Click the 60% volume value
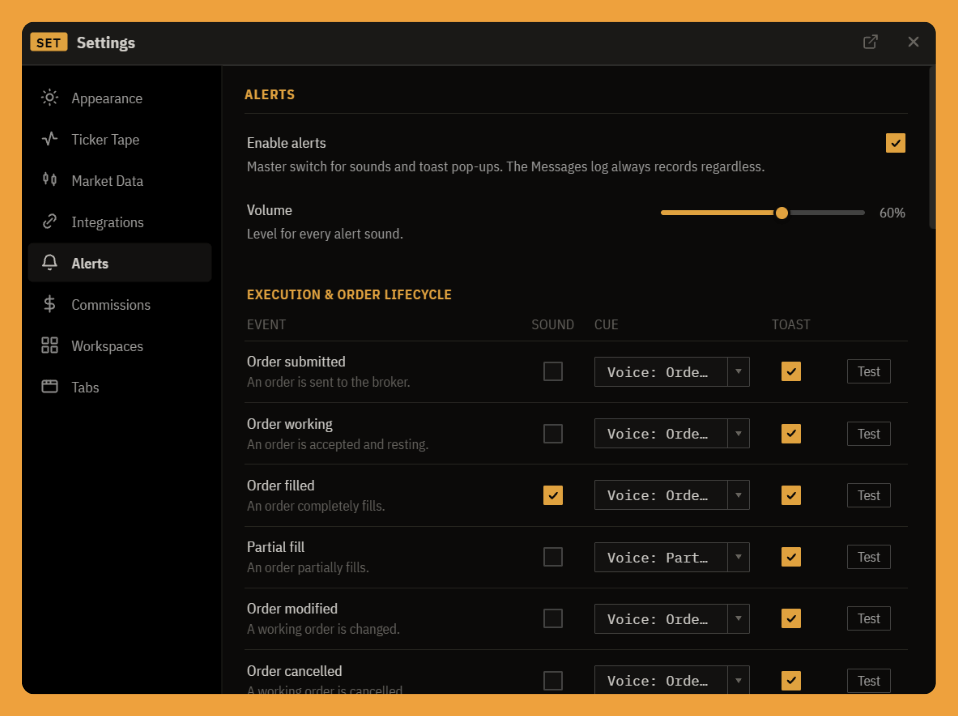 tap(892, 213)
